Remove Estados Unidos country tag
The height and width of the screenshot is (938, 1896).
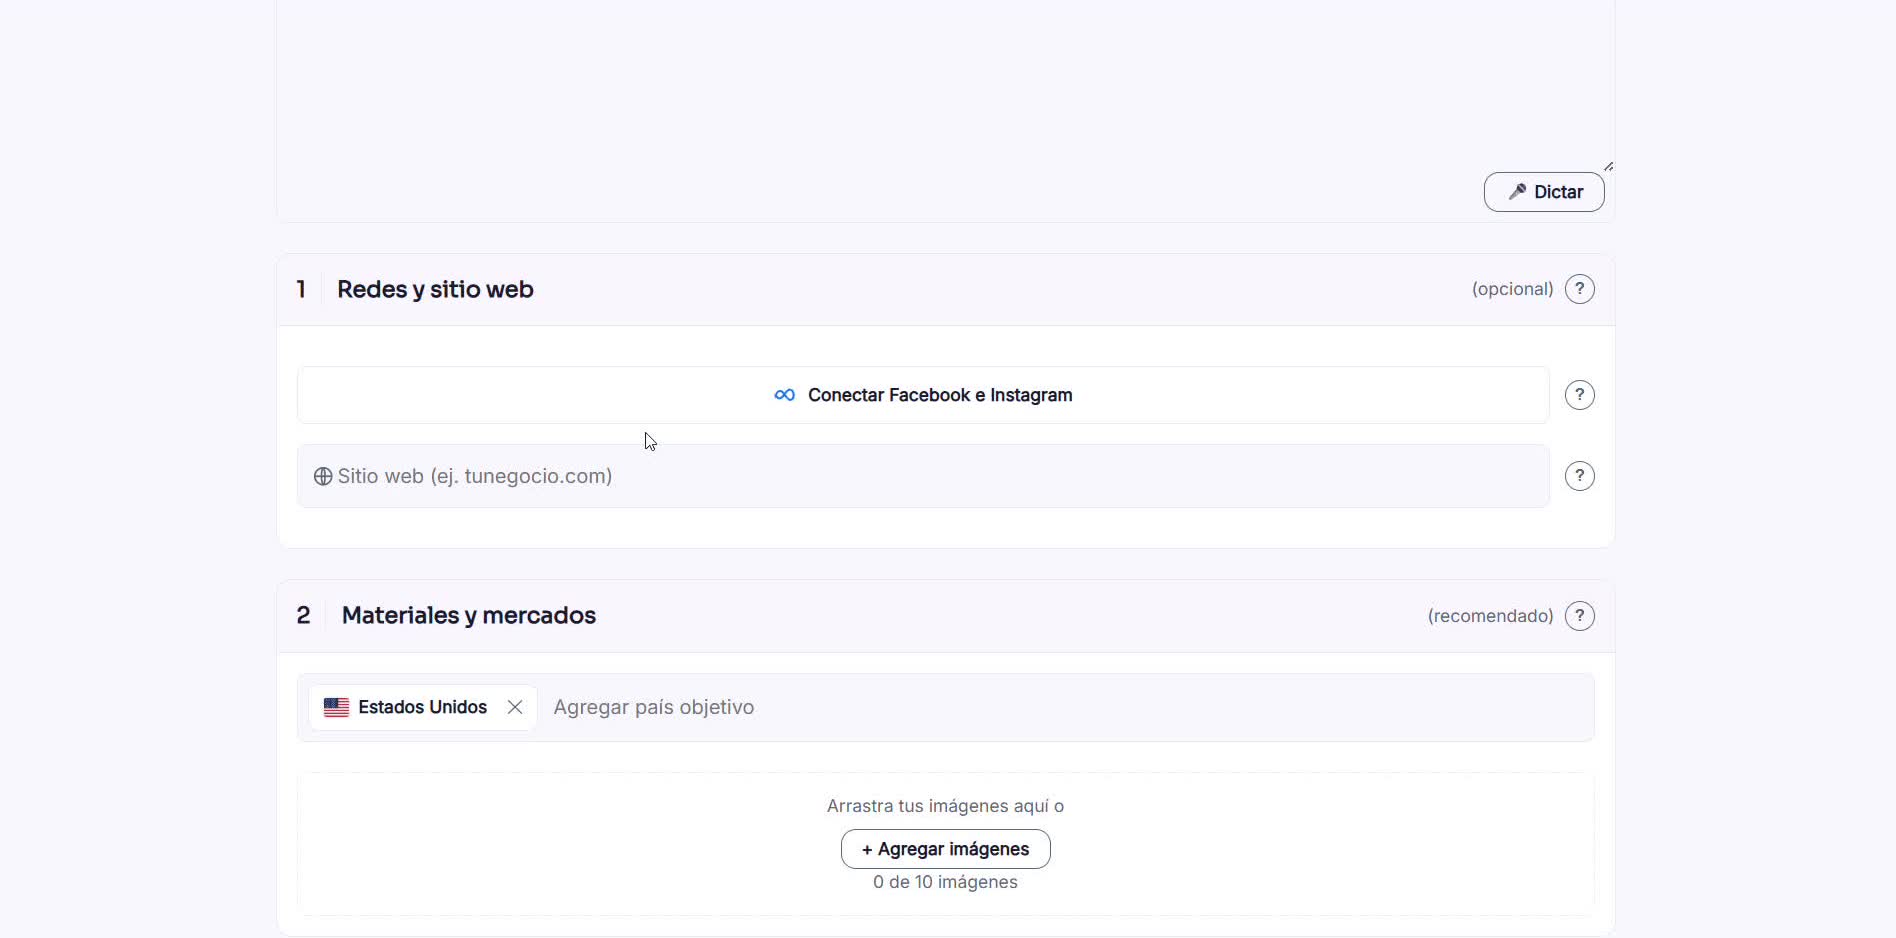coord(515,707)
